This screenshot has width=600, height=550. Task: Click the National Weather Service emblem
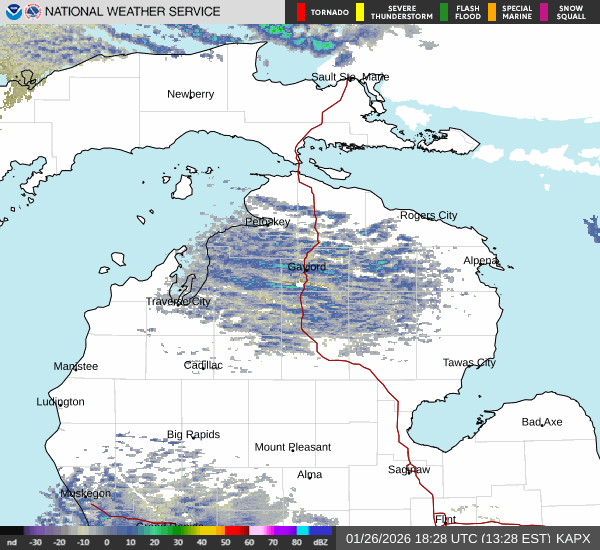(x=31, y=12)
